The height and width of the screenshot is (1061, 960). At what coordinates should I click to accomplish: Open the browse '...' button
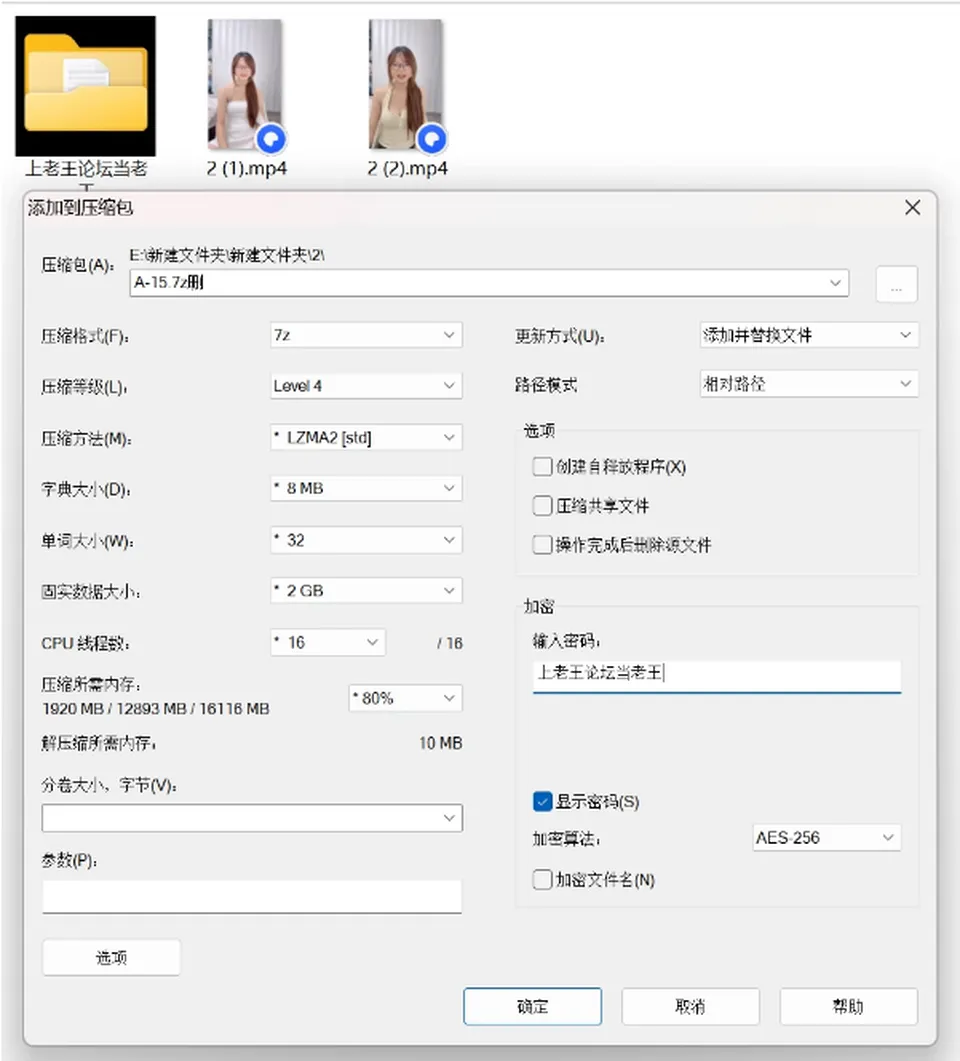pyautogui.click(x=896, y=284)
